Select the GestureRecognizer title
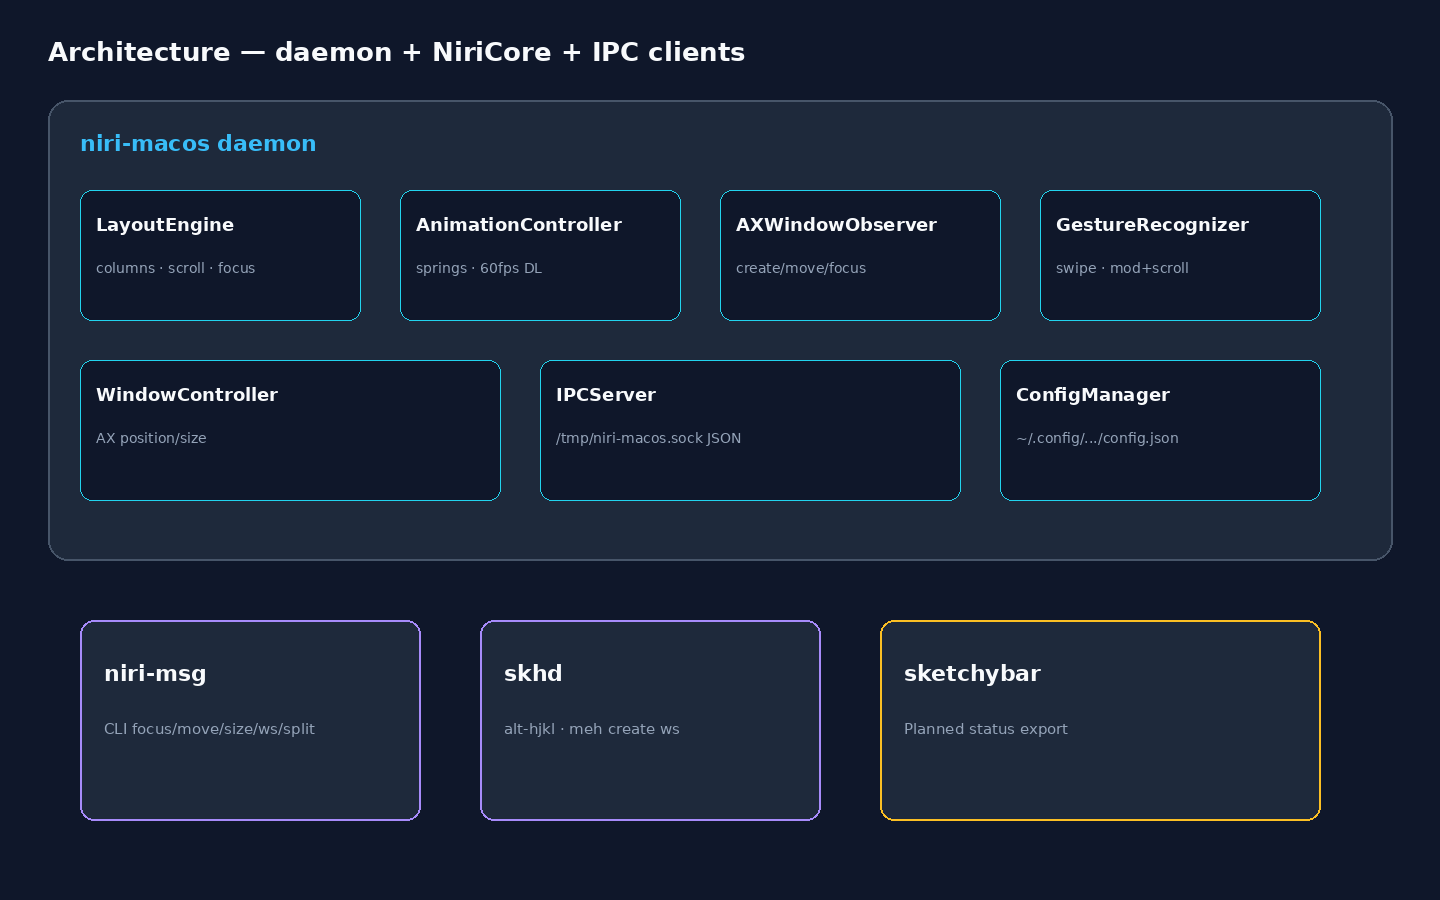 click(x=1152, y=225)
